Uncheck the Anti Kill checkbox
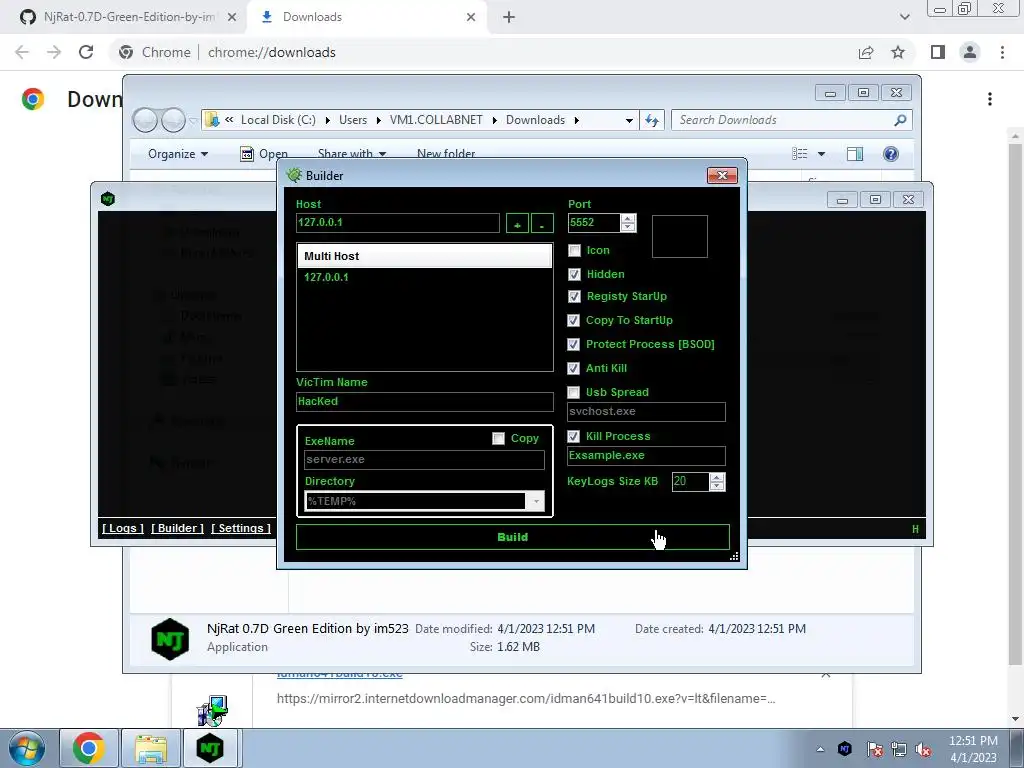 click(x=574, y=368)
